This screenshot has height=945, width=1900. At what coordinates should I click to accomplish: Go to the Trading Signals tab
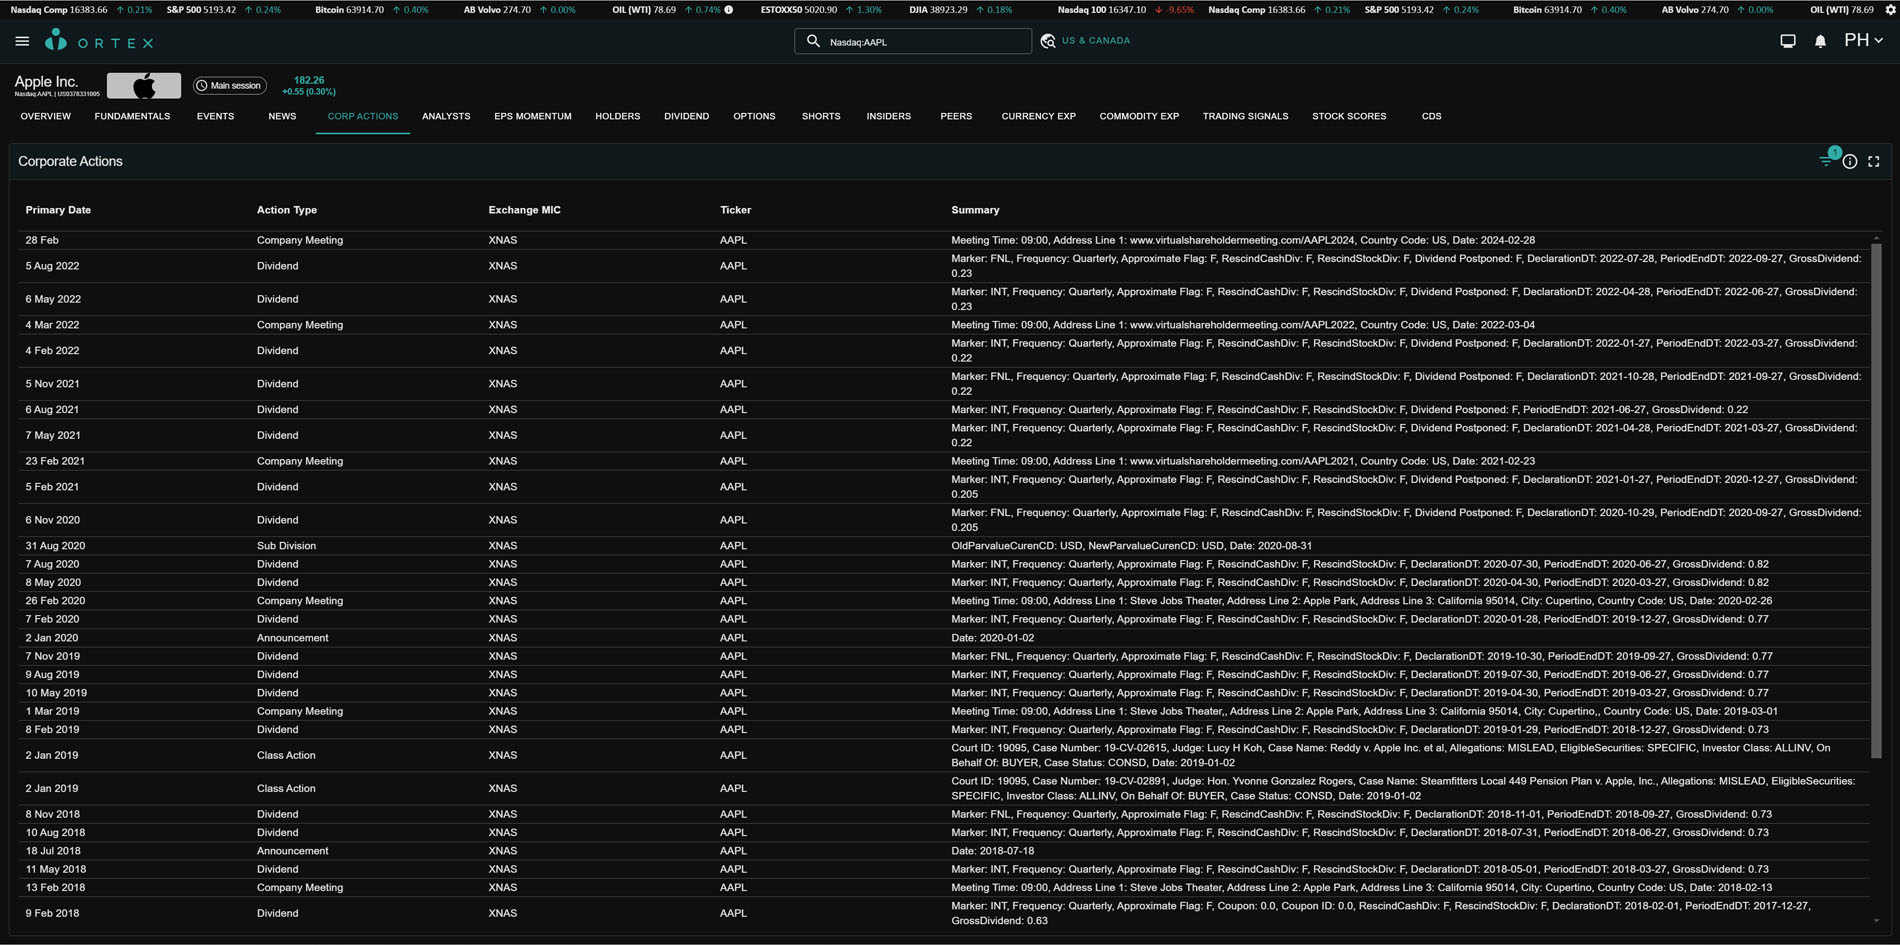(x=1245, y=117)
